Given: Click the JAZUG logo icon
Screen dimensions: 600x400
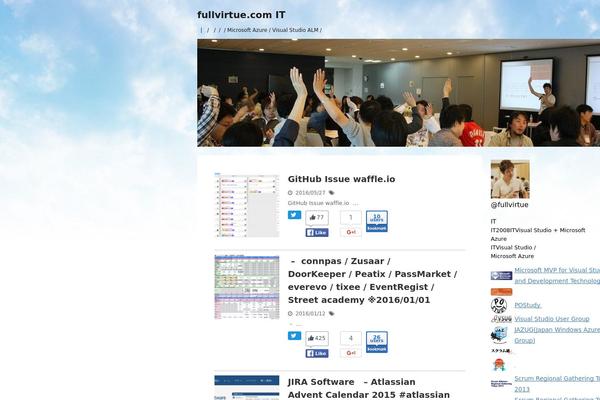Looking at the screenshot, I should (x=499, y=335).
